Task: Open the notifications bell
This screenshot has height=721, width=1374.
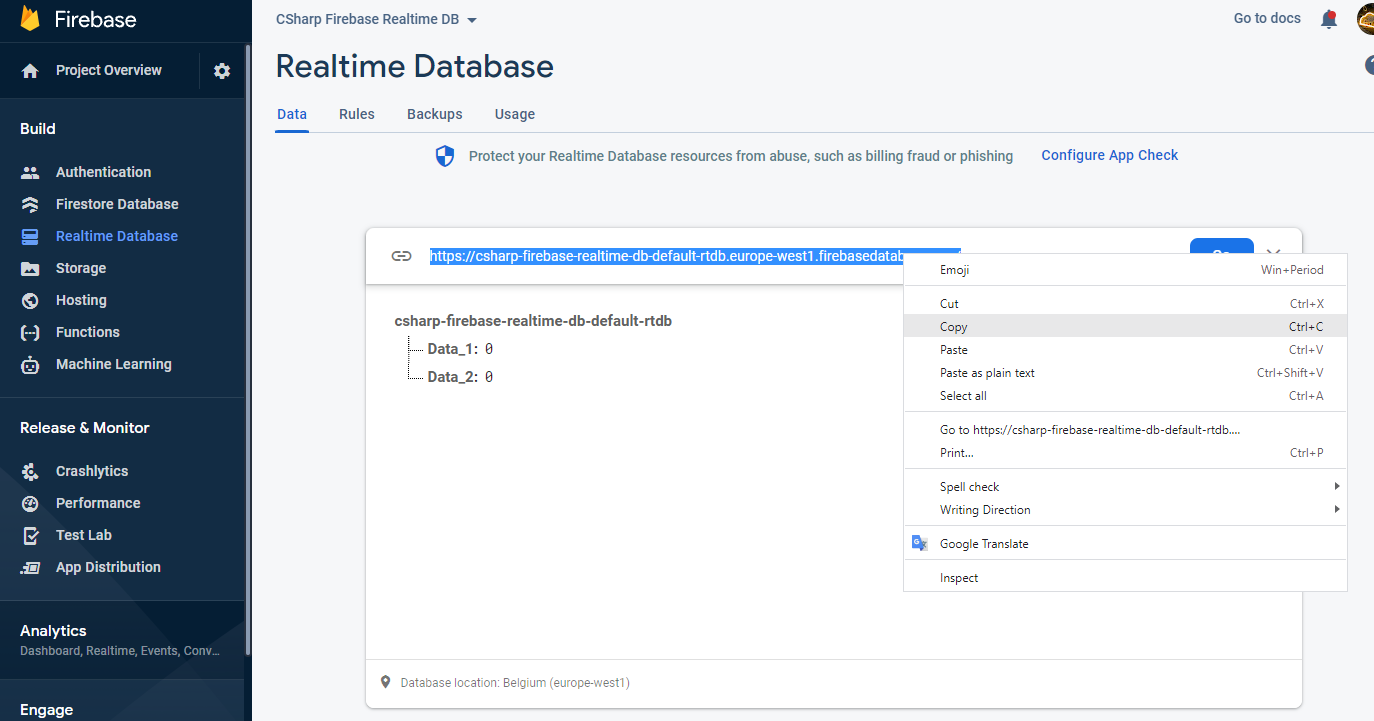Action: 1328,18
